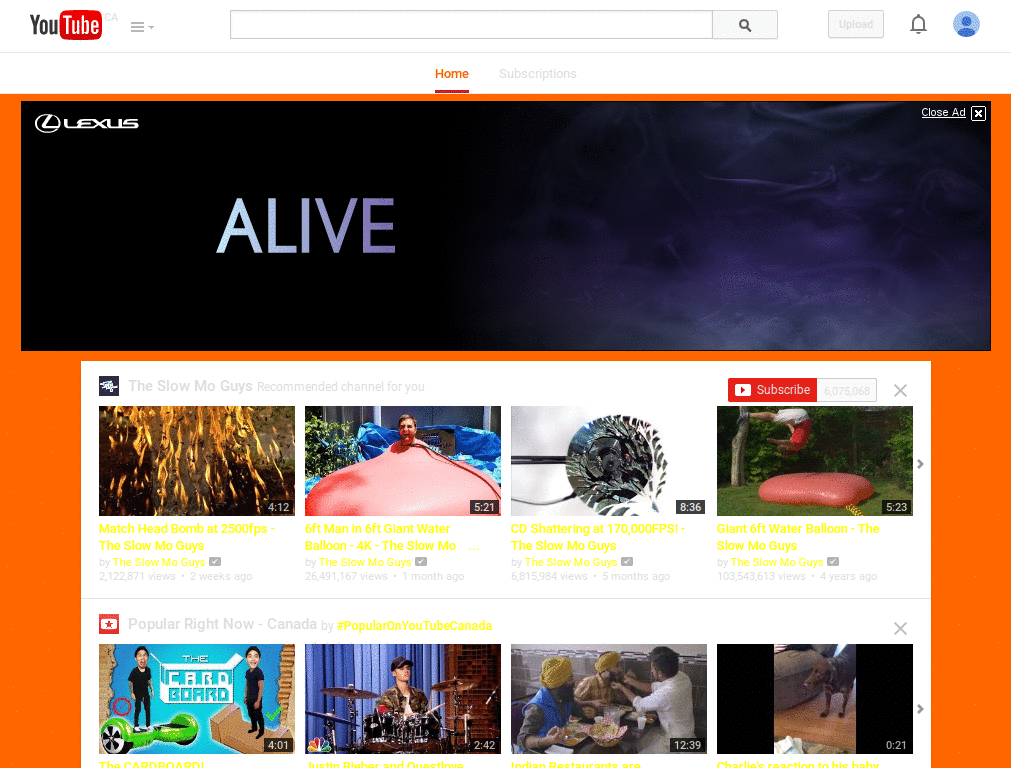Focus the YouTube search box
This screenshot has height=768, width=1024.
tap(471, 25)
